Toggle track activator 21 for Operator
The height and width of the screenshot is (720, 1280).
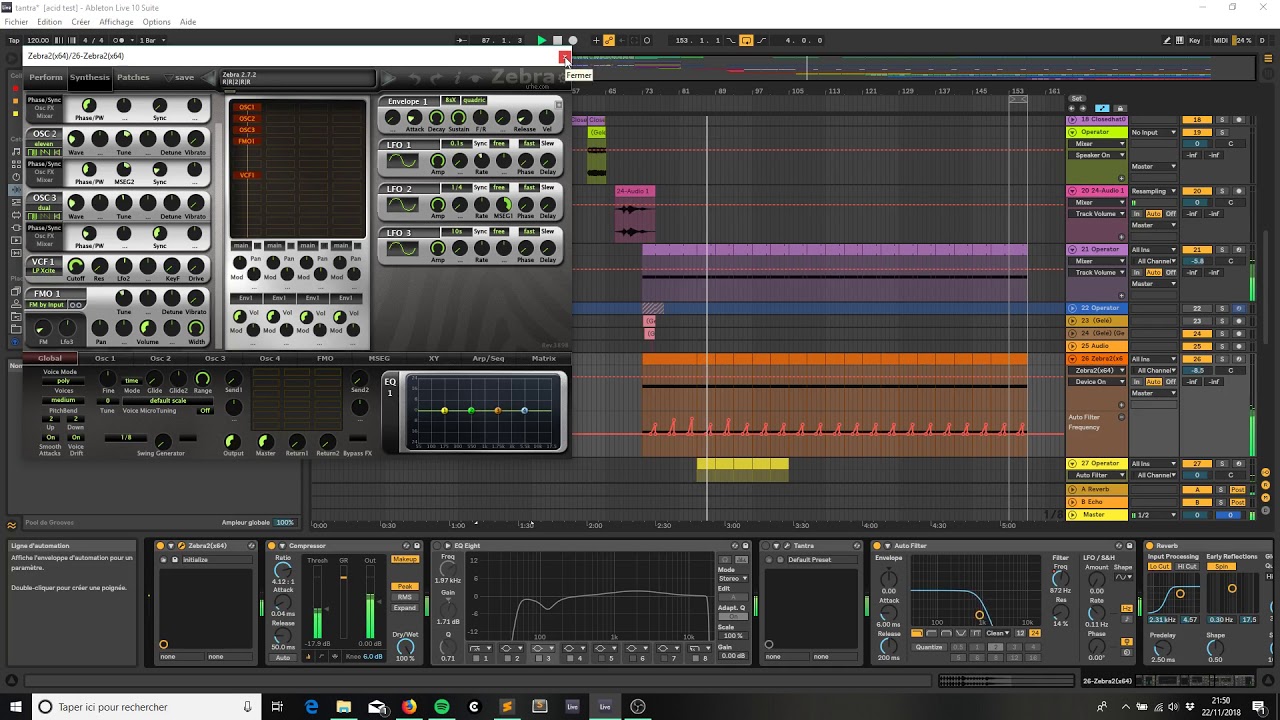(1197, 249)
